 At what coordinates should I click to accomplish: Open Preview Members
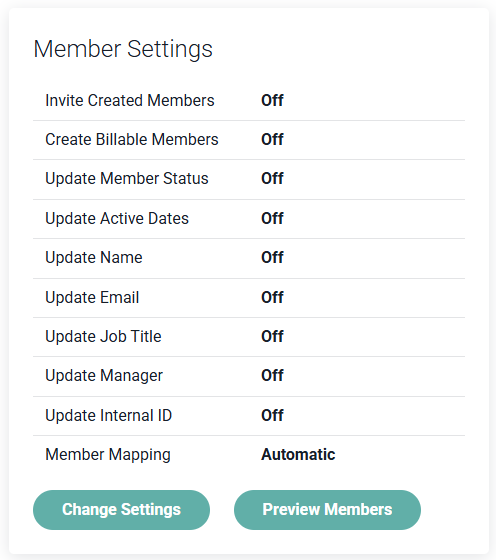327,510
